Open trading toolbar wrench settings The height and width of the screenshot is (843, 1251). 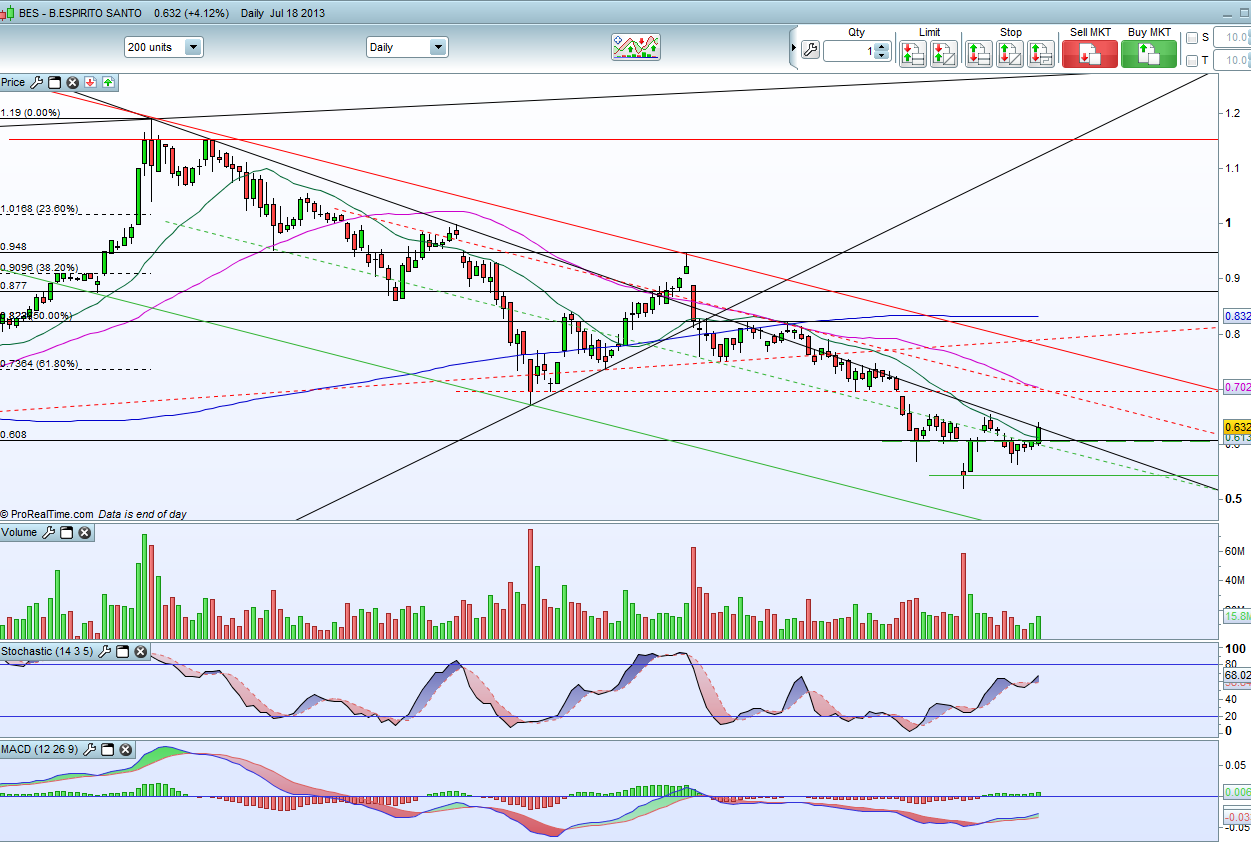(810, 50)
